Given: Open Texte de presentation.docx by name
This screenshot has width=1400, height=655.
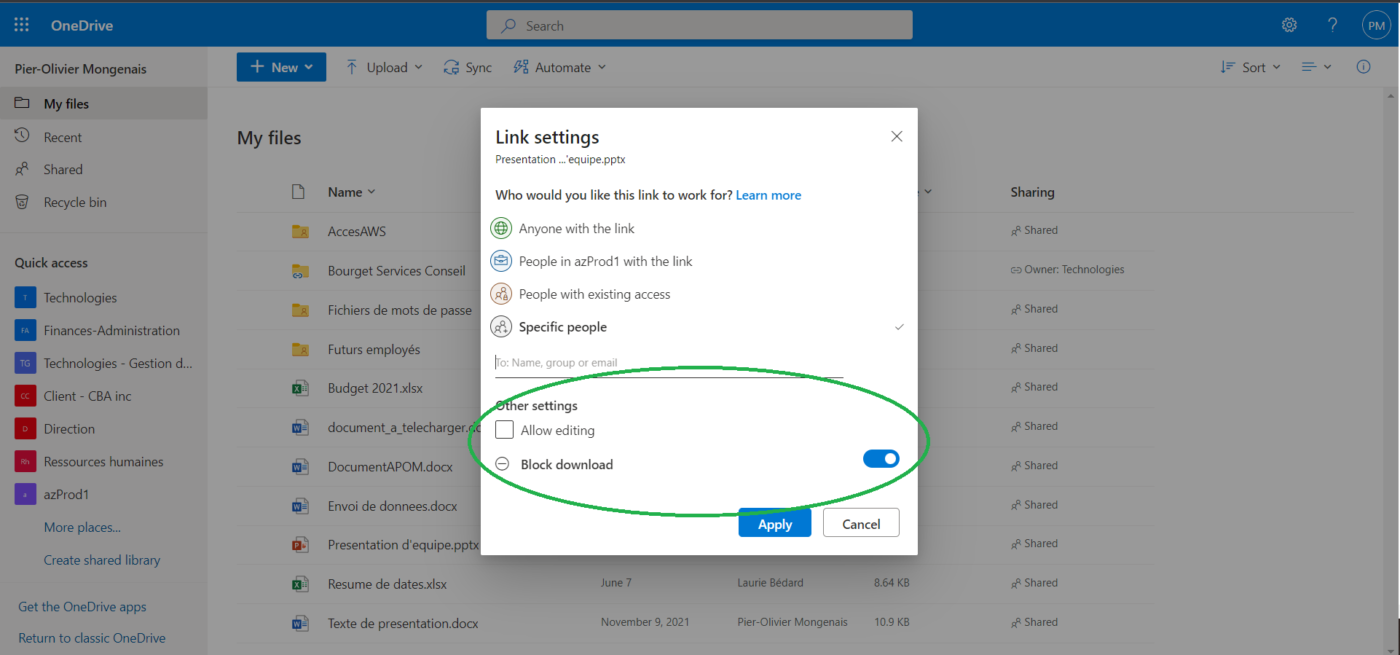Looking at the screenshot, I should pyautogui.click(x=403, y=623).
